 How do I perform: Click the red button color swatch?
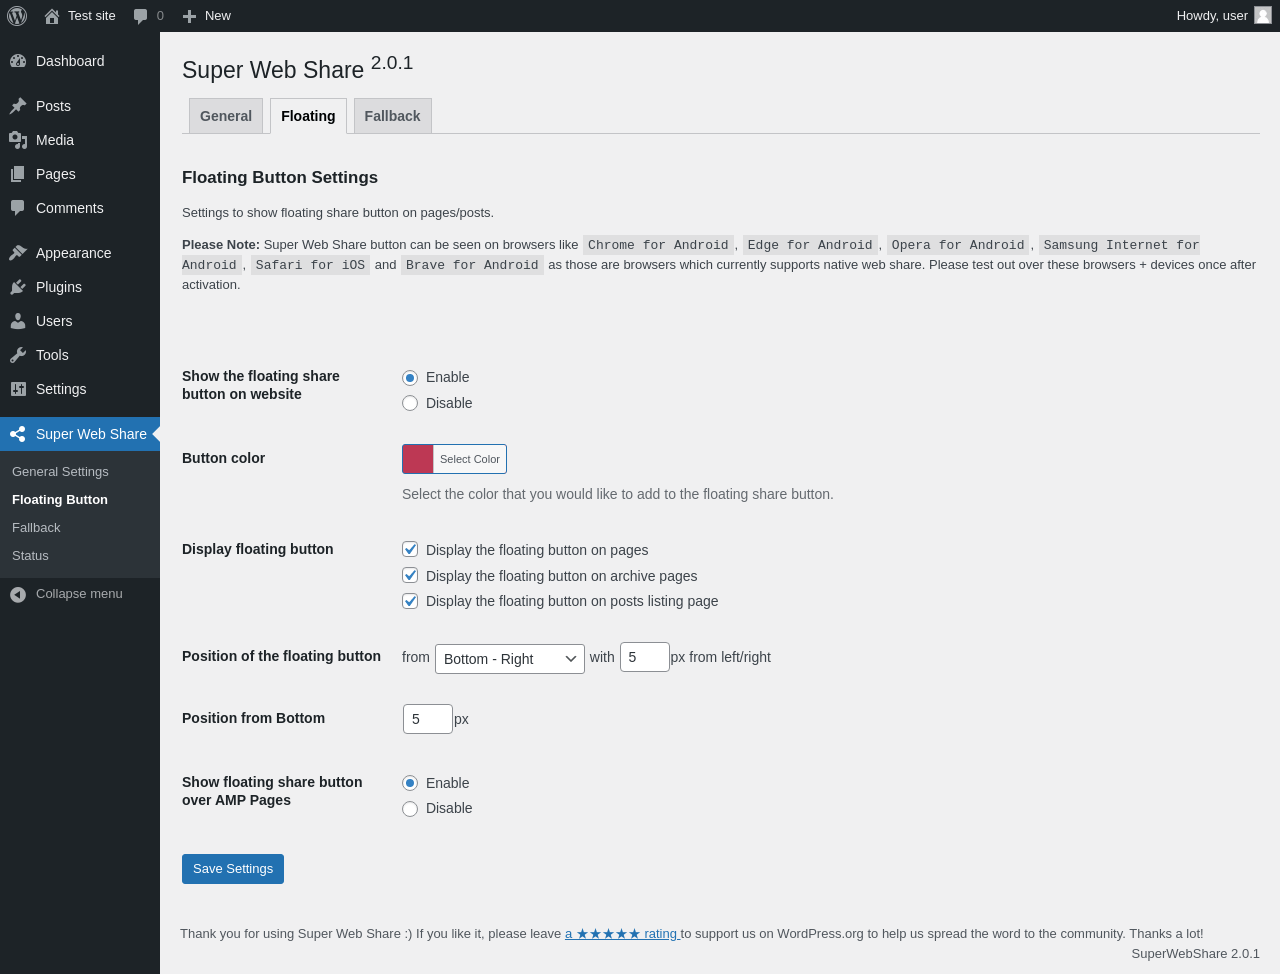click(x=418, y=459)
